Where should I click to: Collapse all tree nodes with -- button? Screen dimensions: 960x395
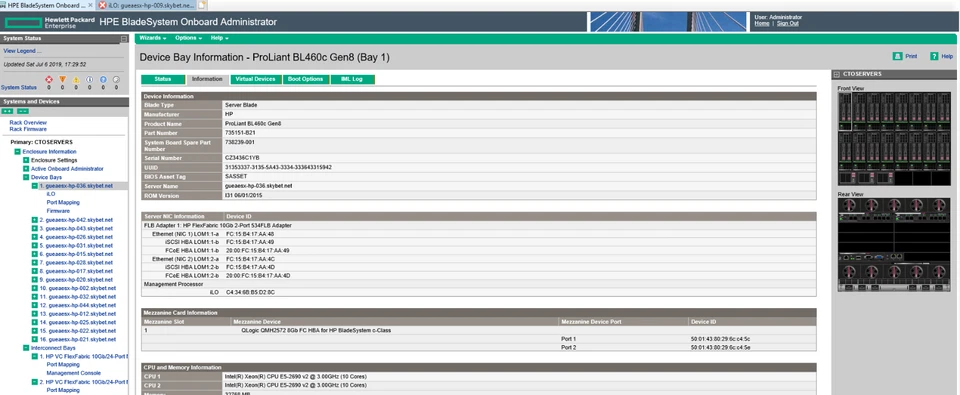23,111
